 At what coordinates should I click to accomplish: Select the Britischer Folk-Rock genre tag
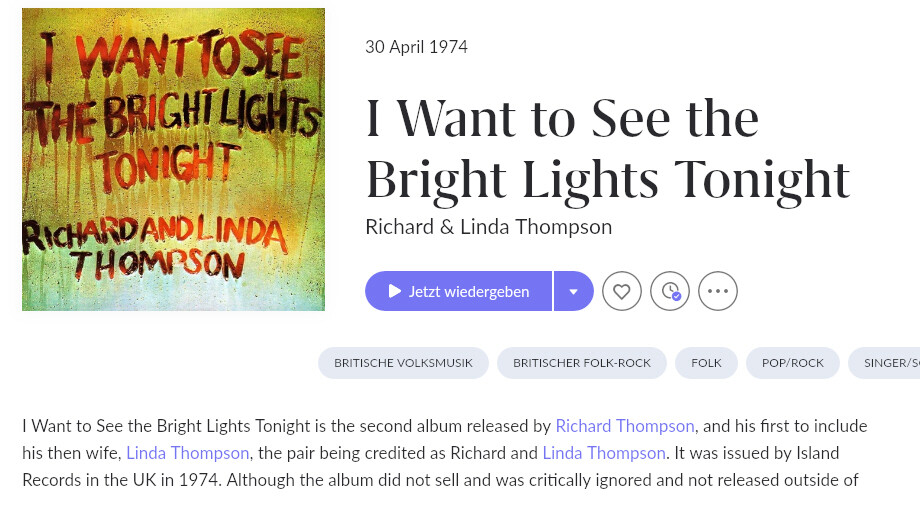[582, 363]
